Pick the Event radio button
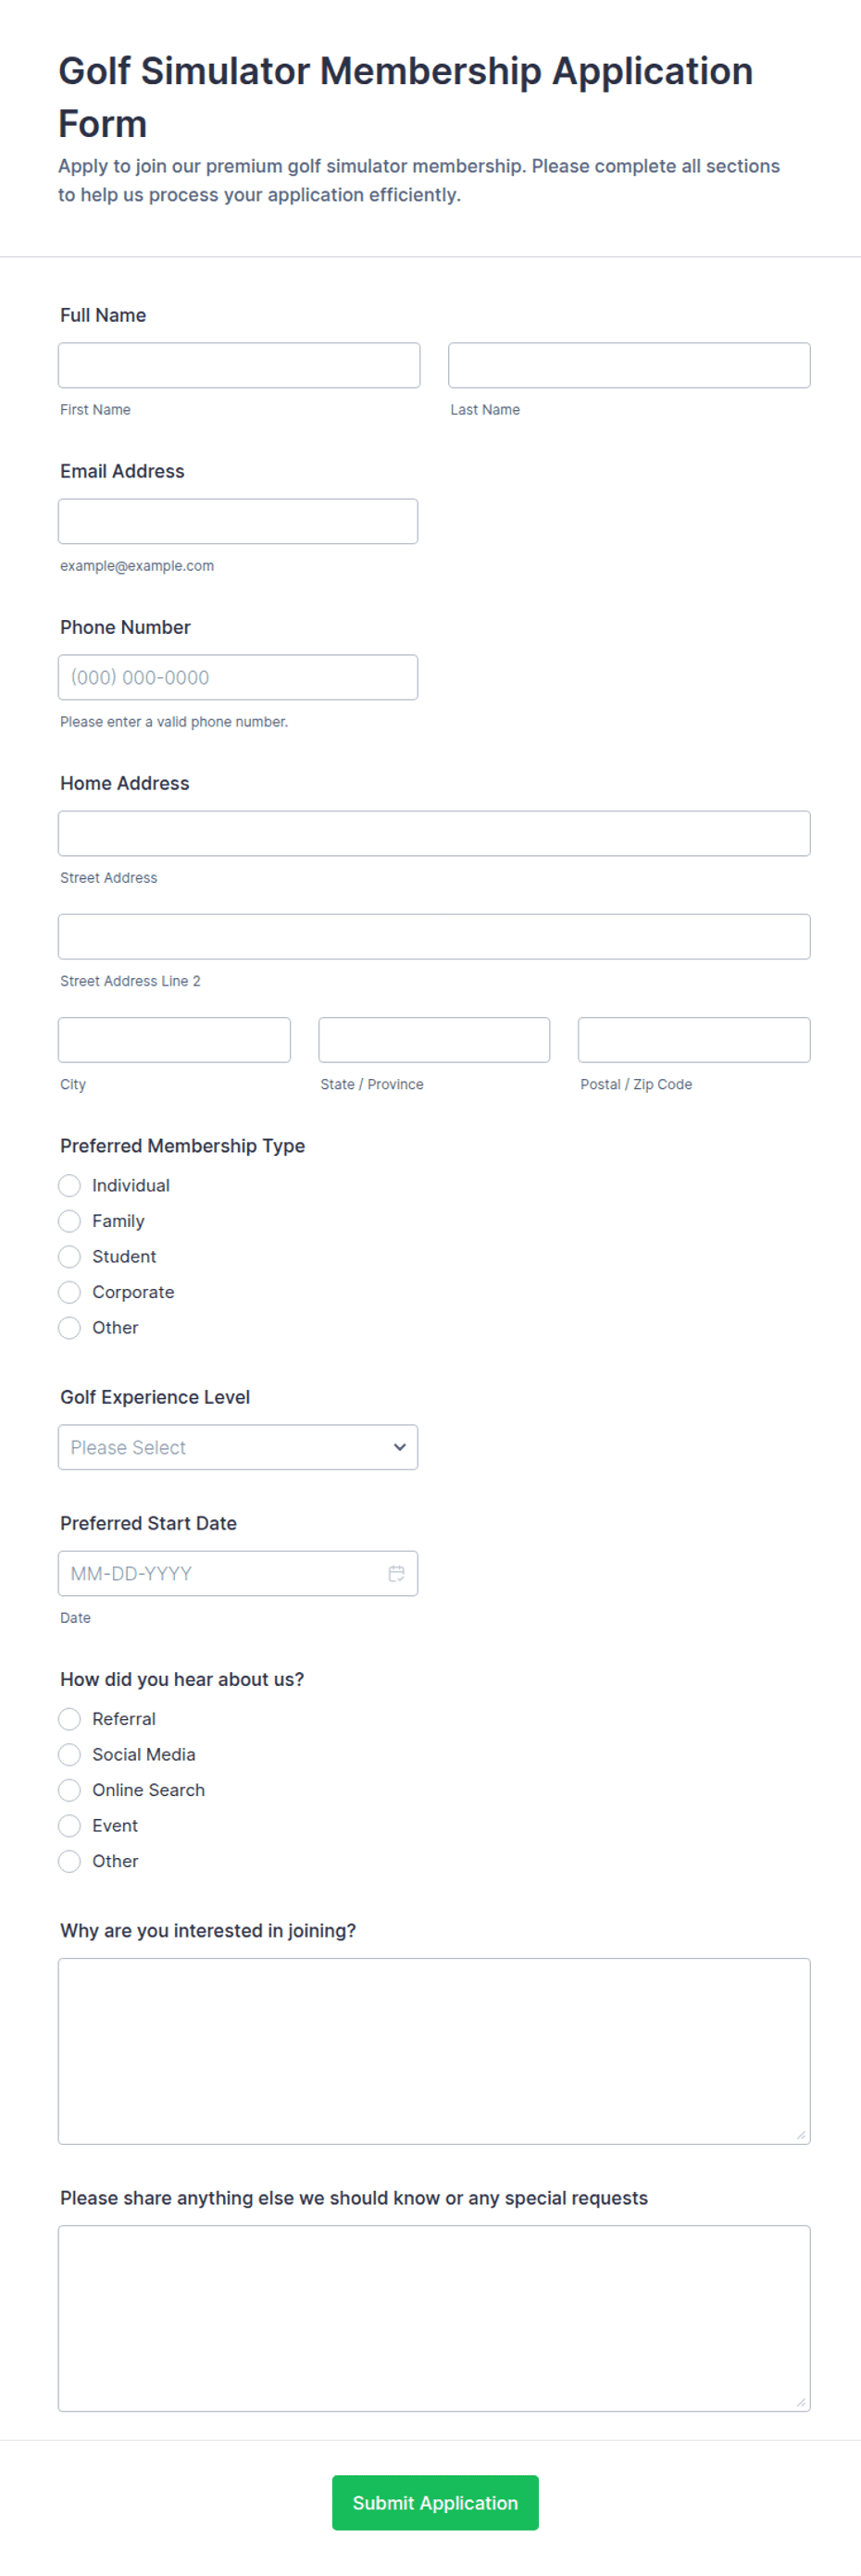This screenshot has width=861, height=2576. [69, 1825]
